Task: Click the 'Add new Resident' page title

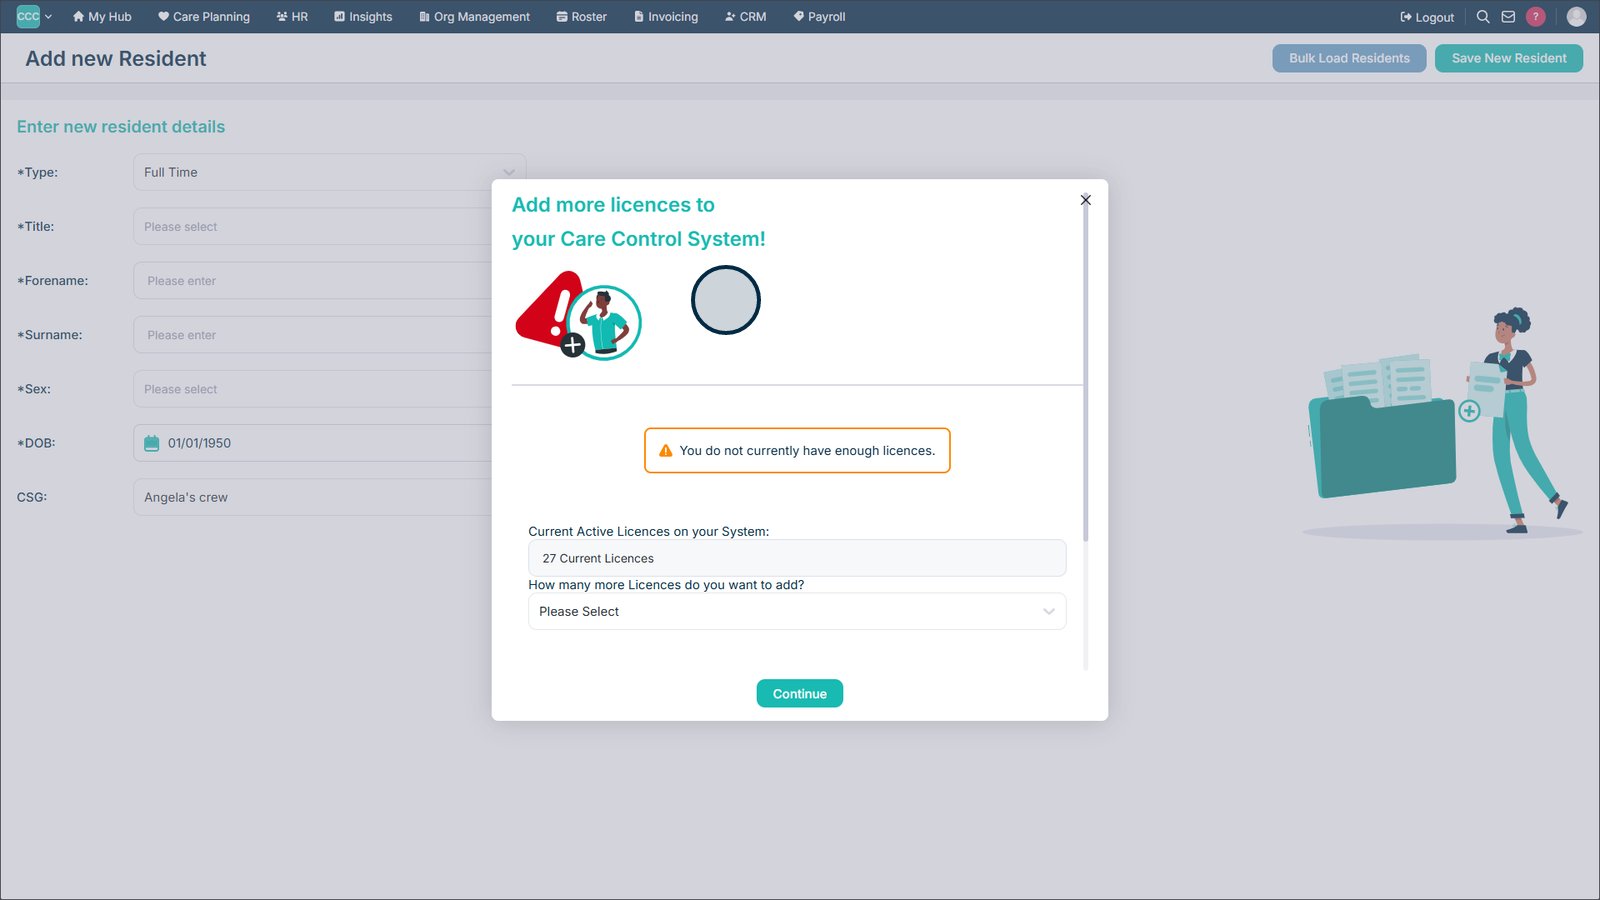Action: click(116, 59)
